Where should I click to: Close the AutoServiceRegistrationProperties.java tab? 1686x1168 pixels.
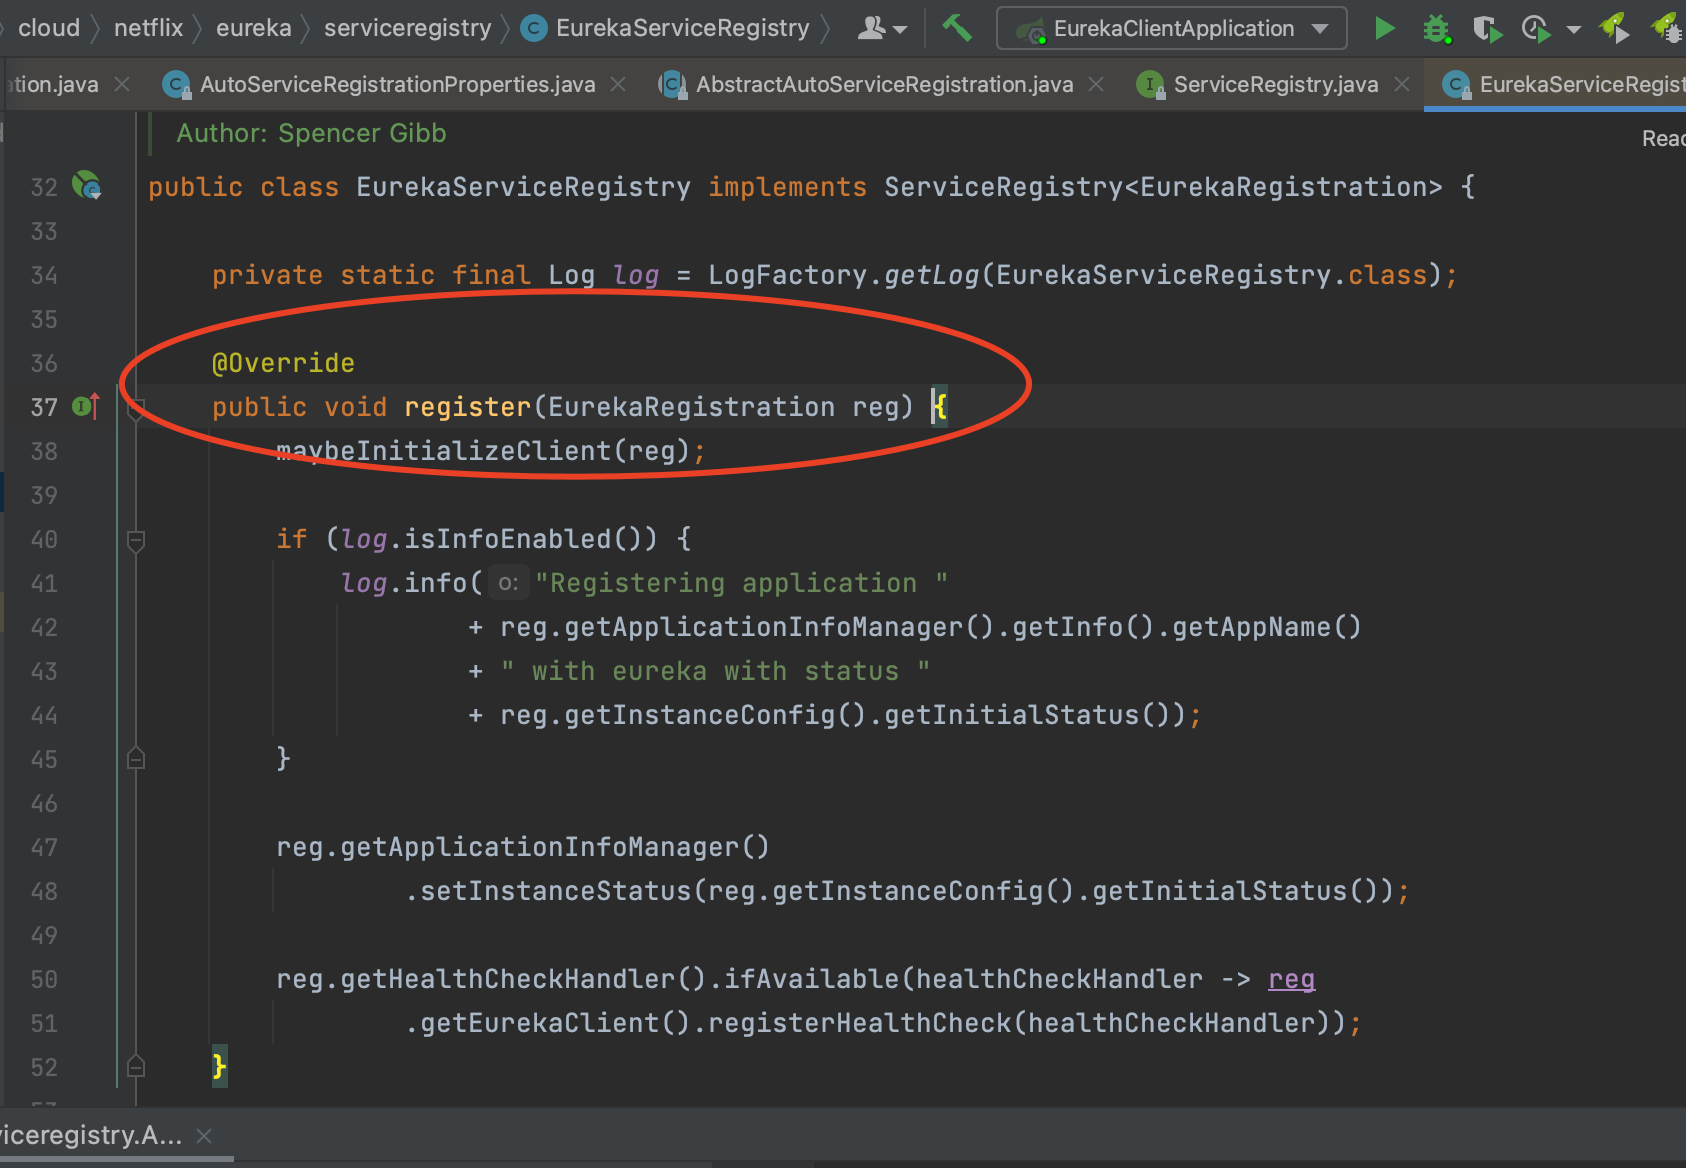point(618,85)
